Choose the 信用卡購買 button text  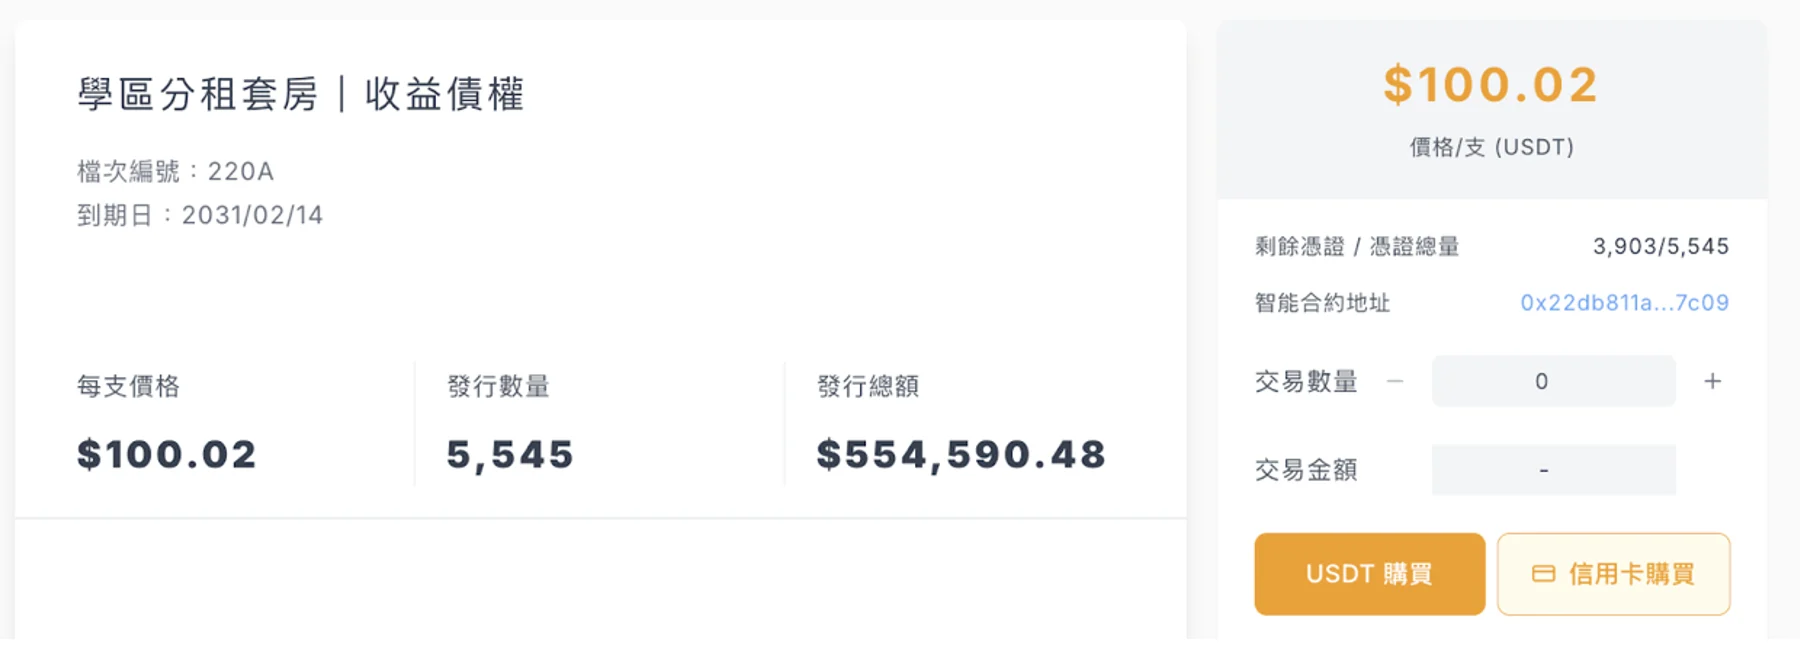(1631, 574)
